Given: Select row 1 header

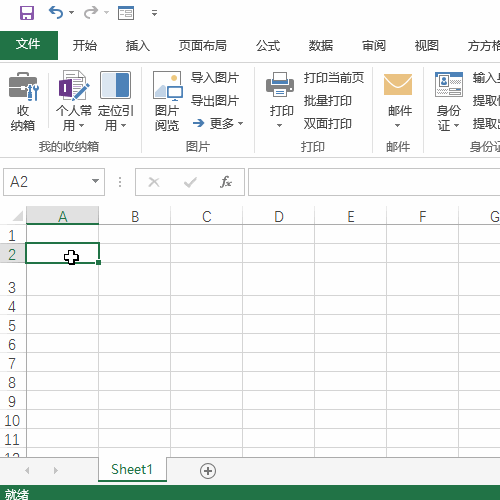Looking at the screenshot, I should point(13,235).
